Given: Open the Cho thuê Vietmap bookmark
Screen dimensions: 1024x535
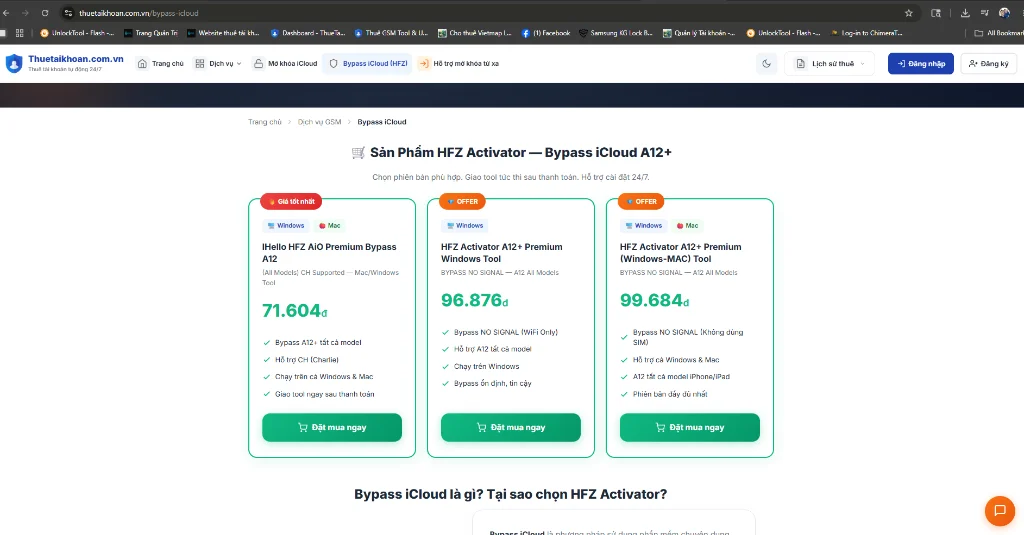Looking at the screenshot, I should pos(475,33).
